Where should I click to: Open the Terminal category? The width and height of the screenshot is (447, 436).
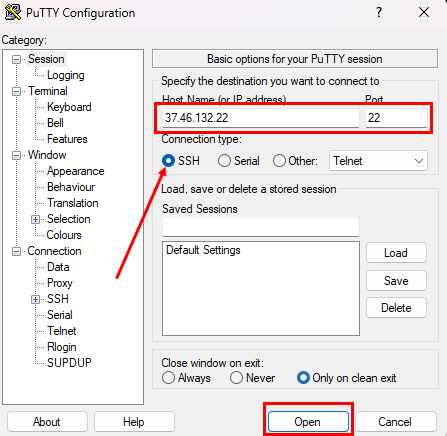[48, 91]
